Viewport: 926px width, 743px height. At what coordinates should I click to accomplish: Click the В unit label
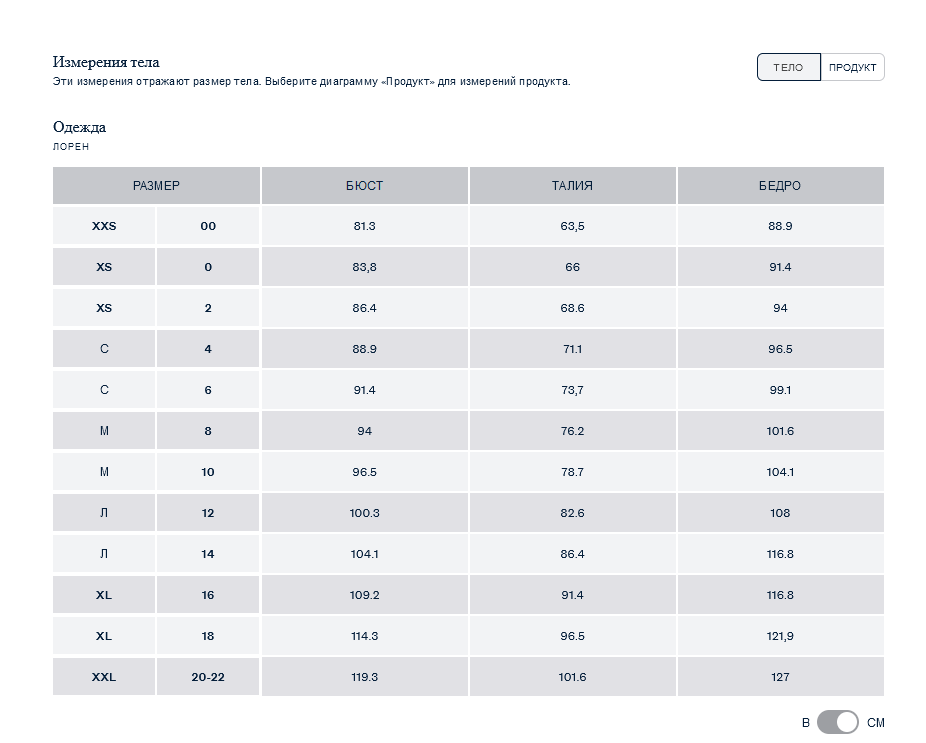(x=805, y=722)
